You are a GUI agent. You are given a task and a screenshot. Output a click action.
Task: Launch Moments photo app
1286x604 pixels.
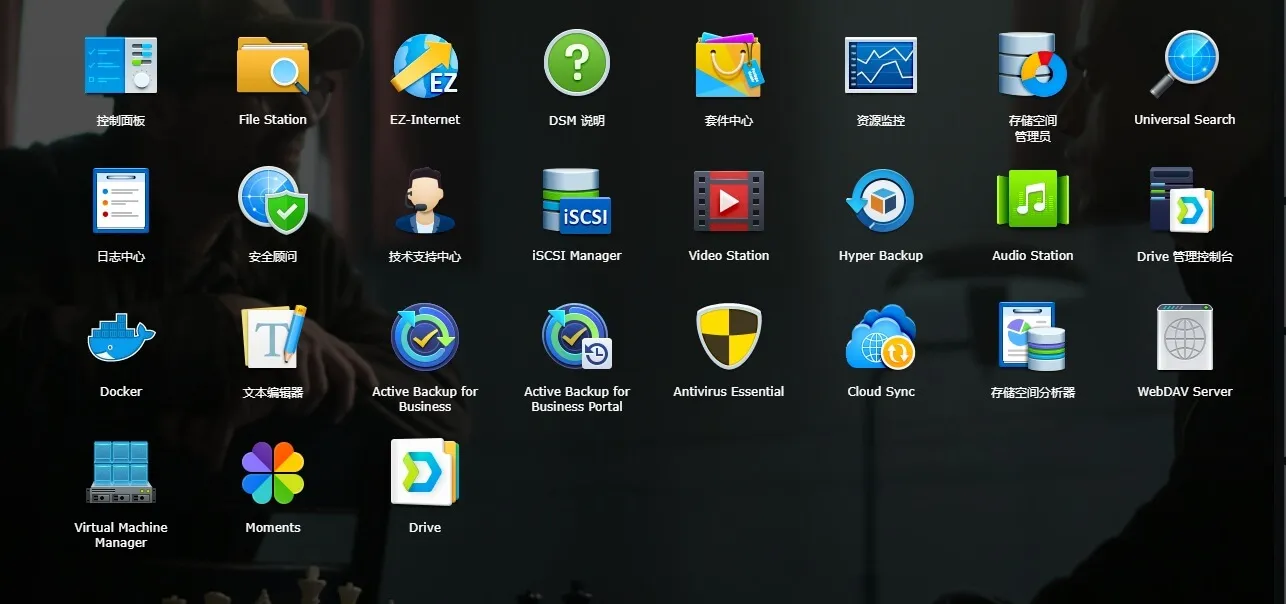tap(273, 473)
